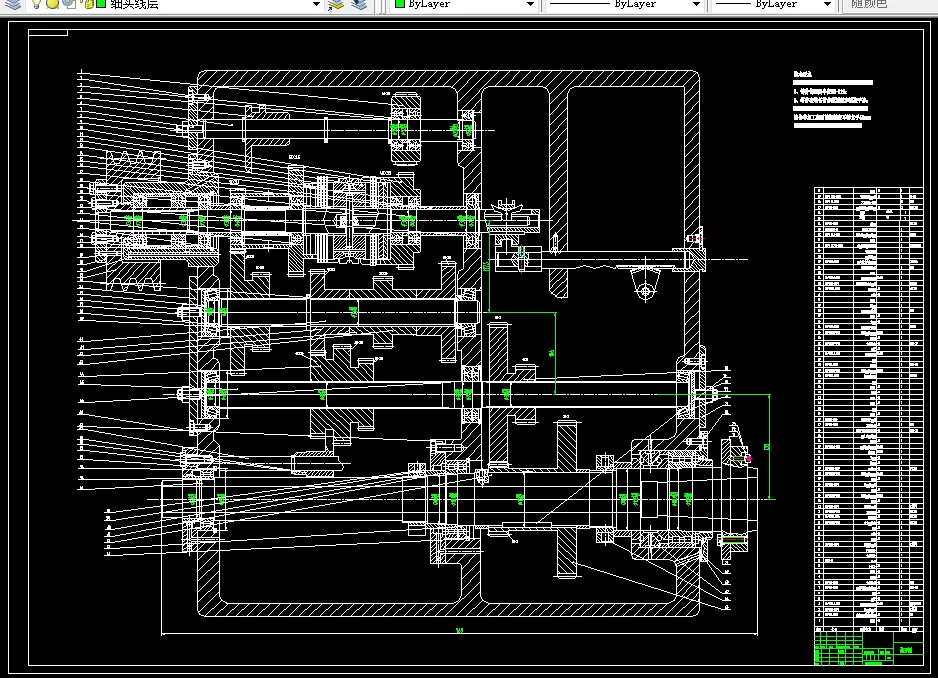Open the Layer Properties Manager icon
Screen dimensions: 938x678
(12, 5)
